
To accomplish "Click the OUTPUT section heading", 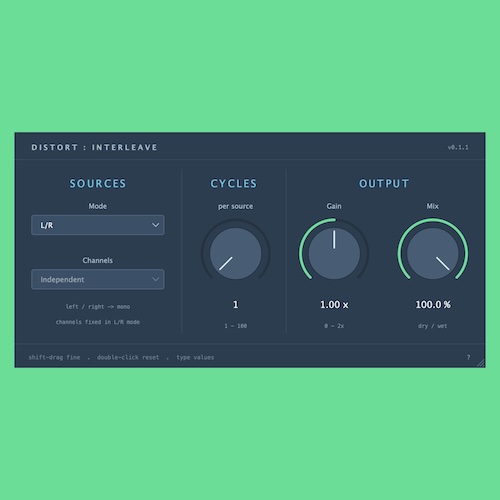I will point(384,184).
